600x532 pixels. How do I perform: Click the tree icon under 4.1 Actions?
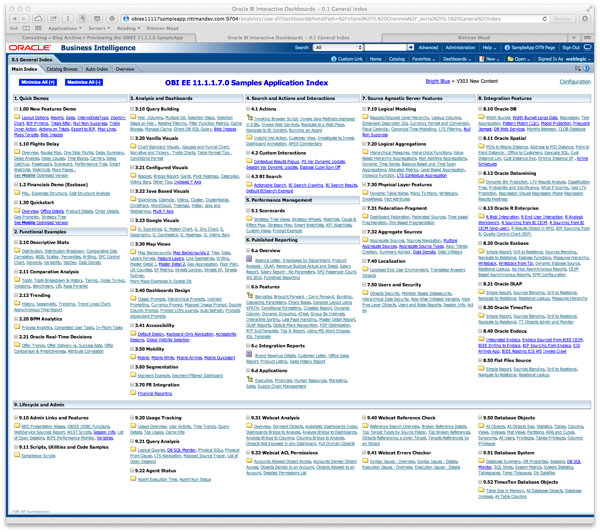[249, 117]
